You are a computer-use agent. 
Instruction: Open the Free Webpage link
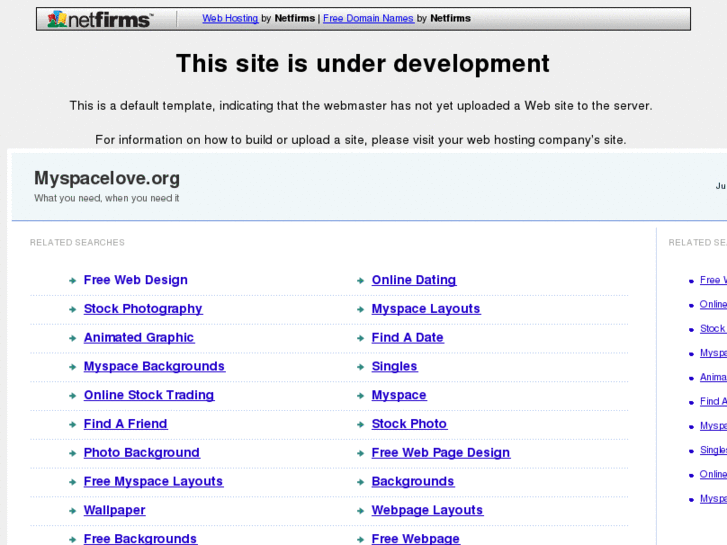coord(415,539)
